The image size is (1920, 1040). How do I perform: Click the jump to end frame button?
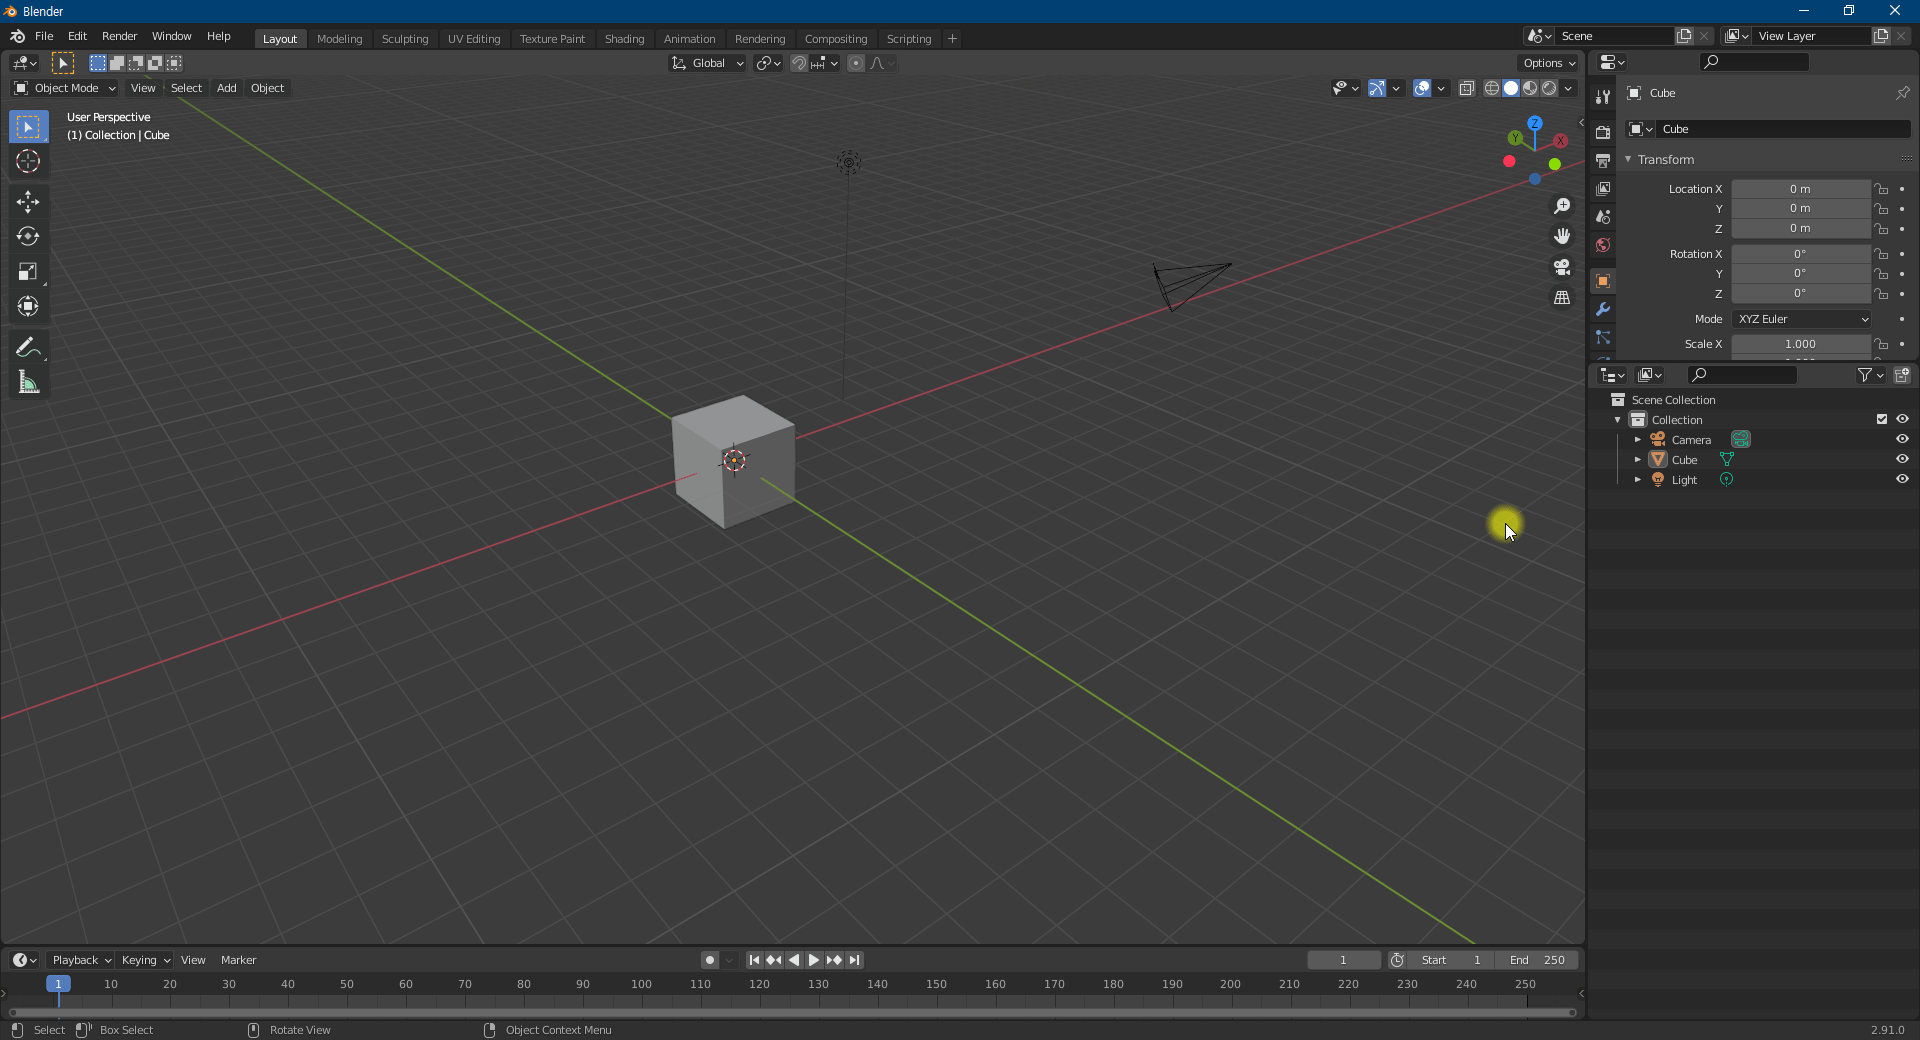point(854,960)
